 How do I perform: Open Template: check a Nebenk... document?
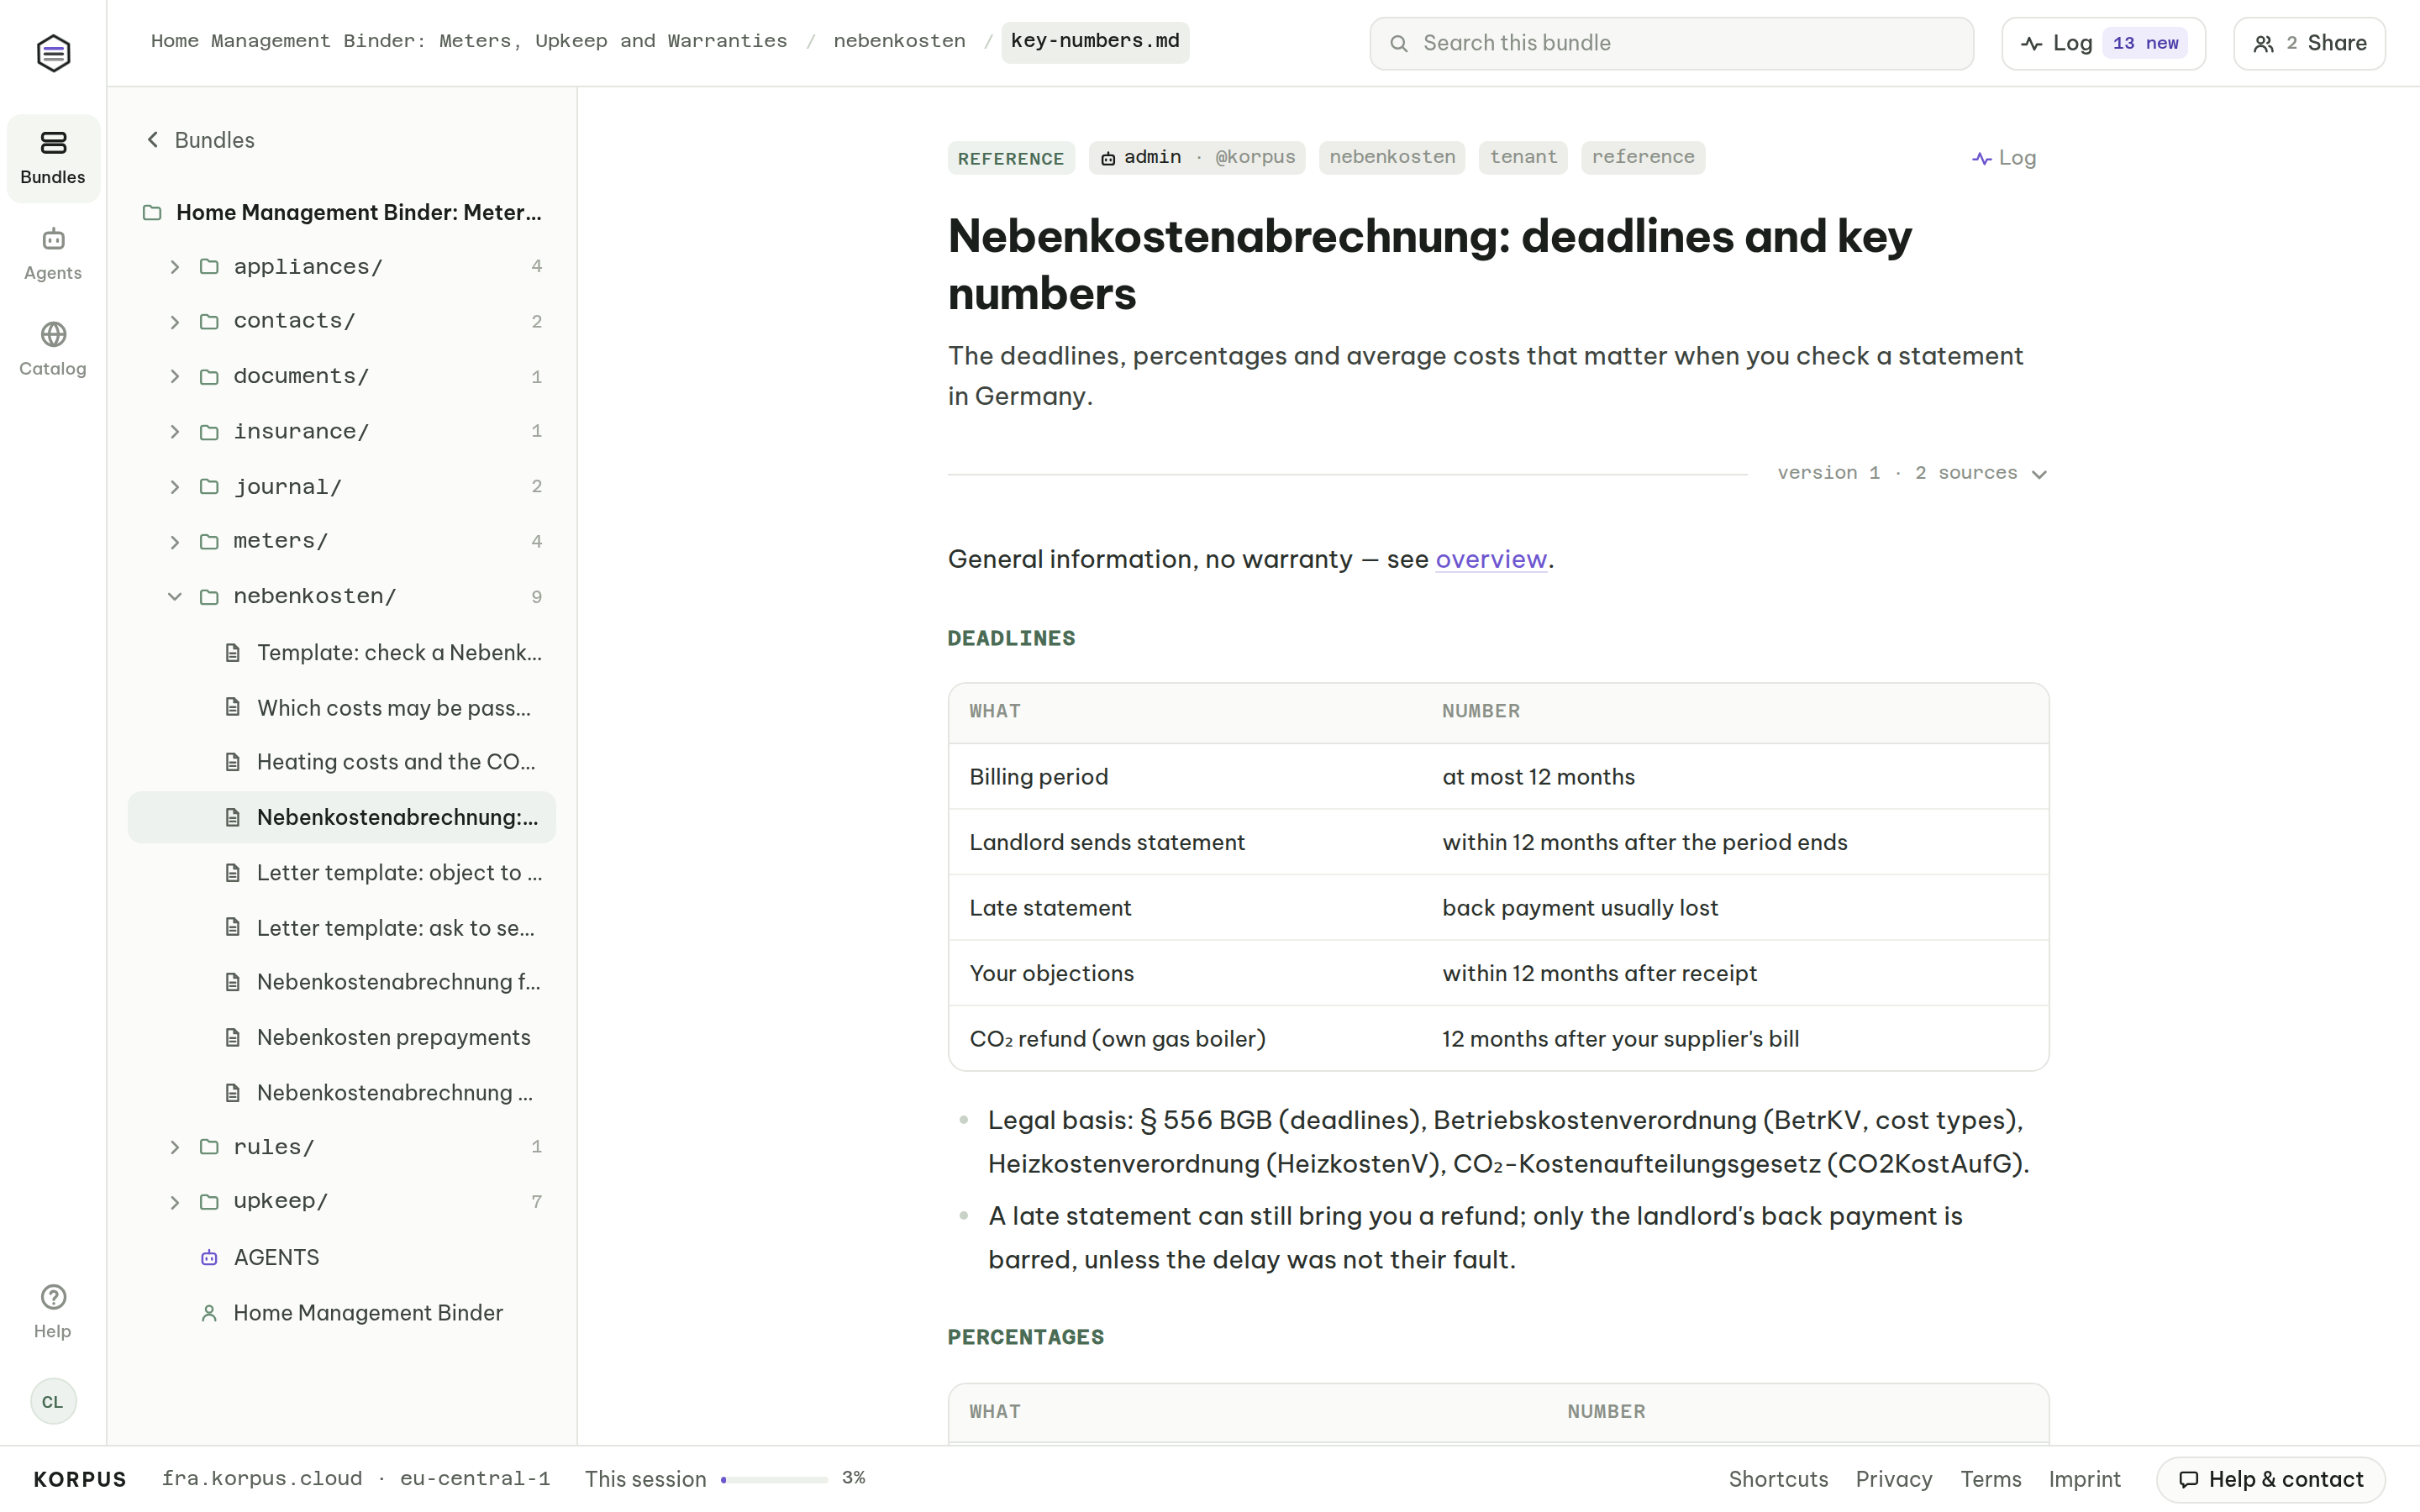pyautogui.click(x=342, y=652)
